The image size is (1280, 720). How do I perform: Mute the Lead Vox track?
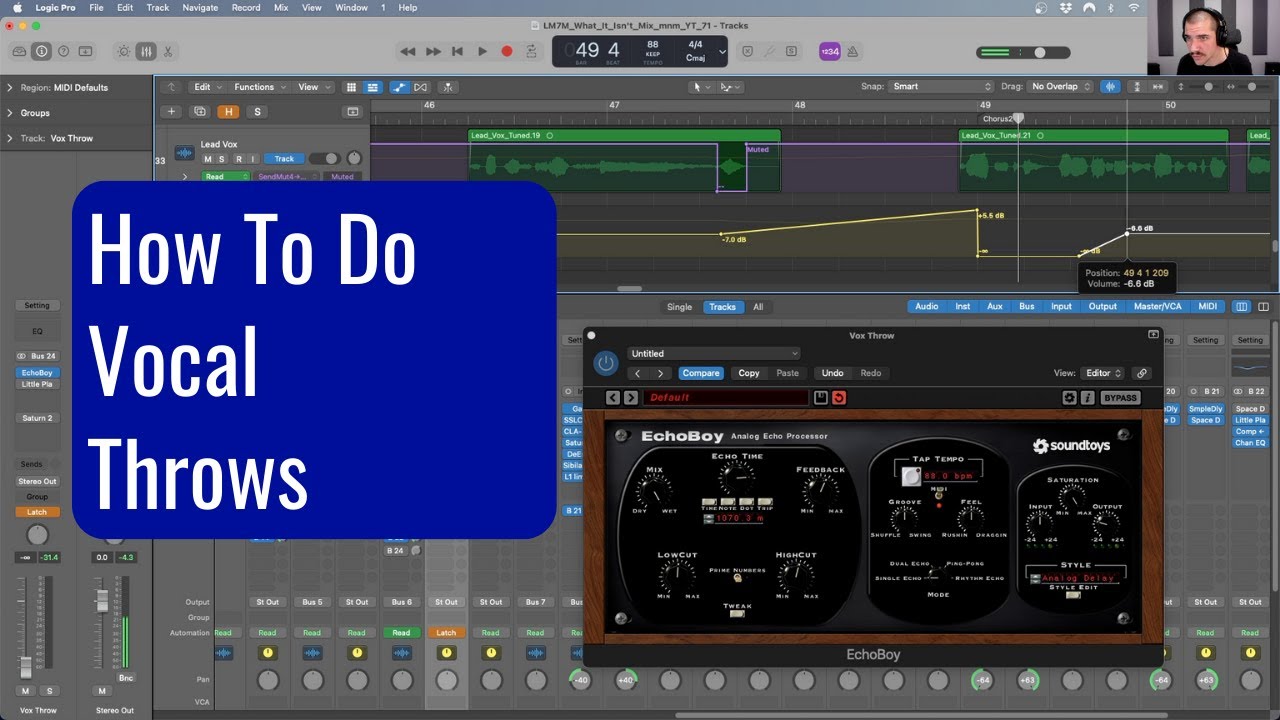click(208, 159)
